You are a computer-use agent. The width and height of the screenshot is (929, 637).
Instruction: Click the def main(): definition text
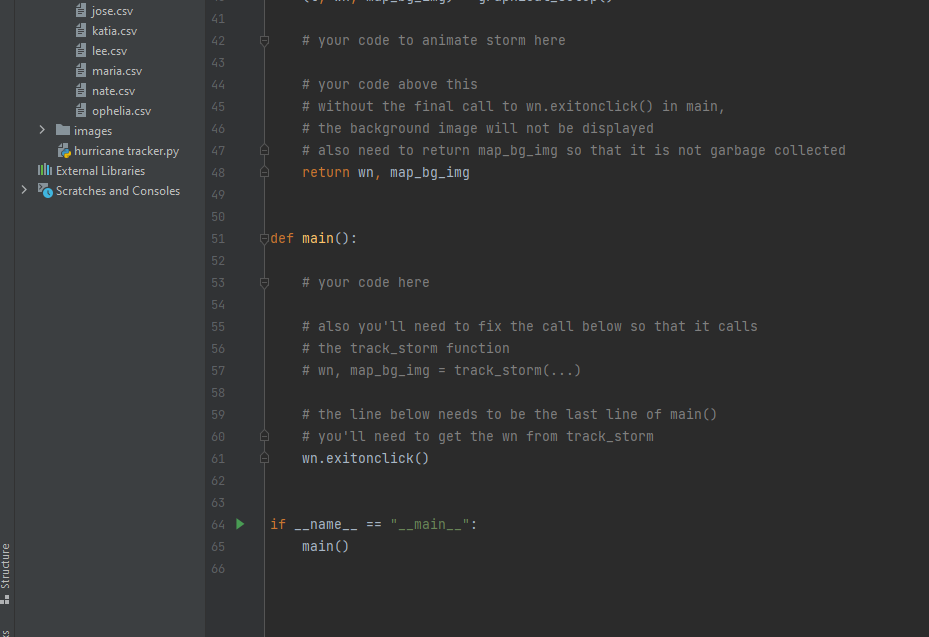point(313,239)
